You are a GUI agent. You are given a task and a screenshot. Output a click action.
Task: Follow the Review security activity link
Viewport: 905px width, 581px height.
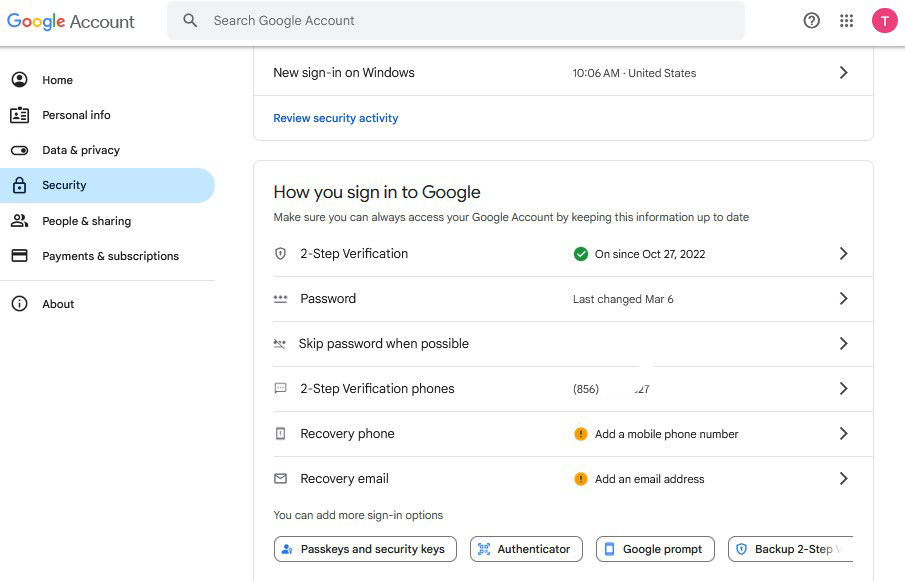tap(336, 118)
